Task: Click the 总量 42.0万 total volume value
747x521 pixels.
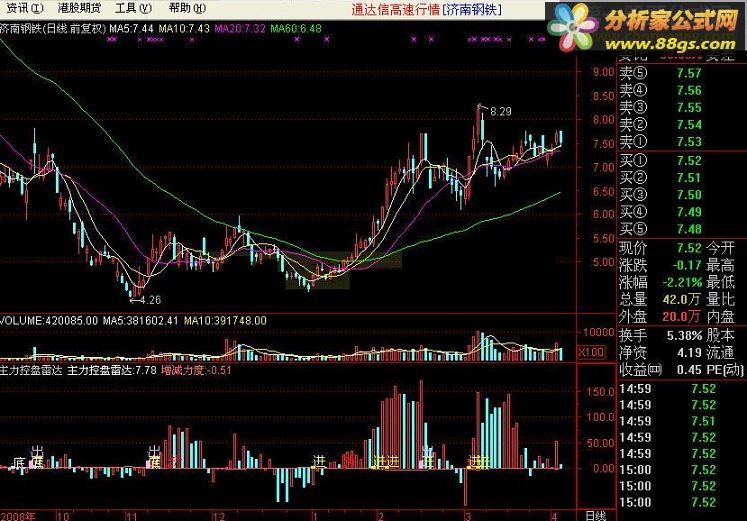Action: click(x=682, y=300)
